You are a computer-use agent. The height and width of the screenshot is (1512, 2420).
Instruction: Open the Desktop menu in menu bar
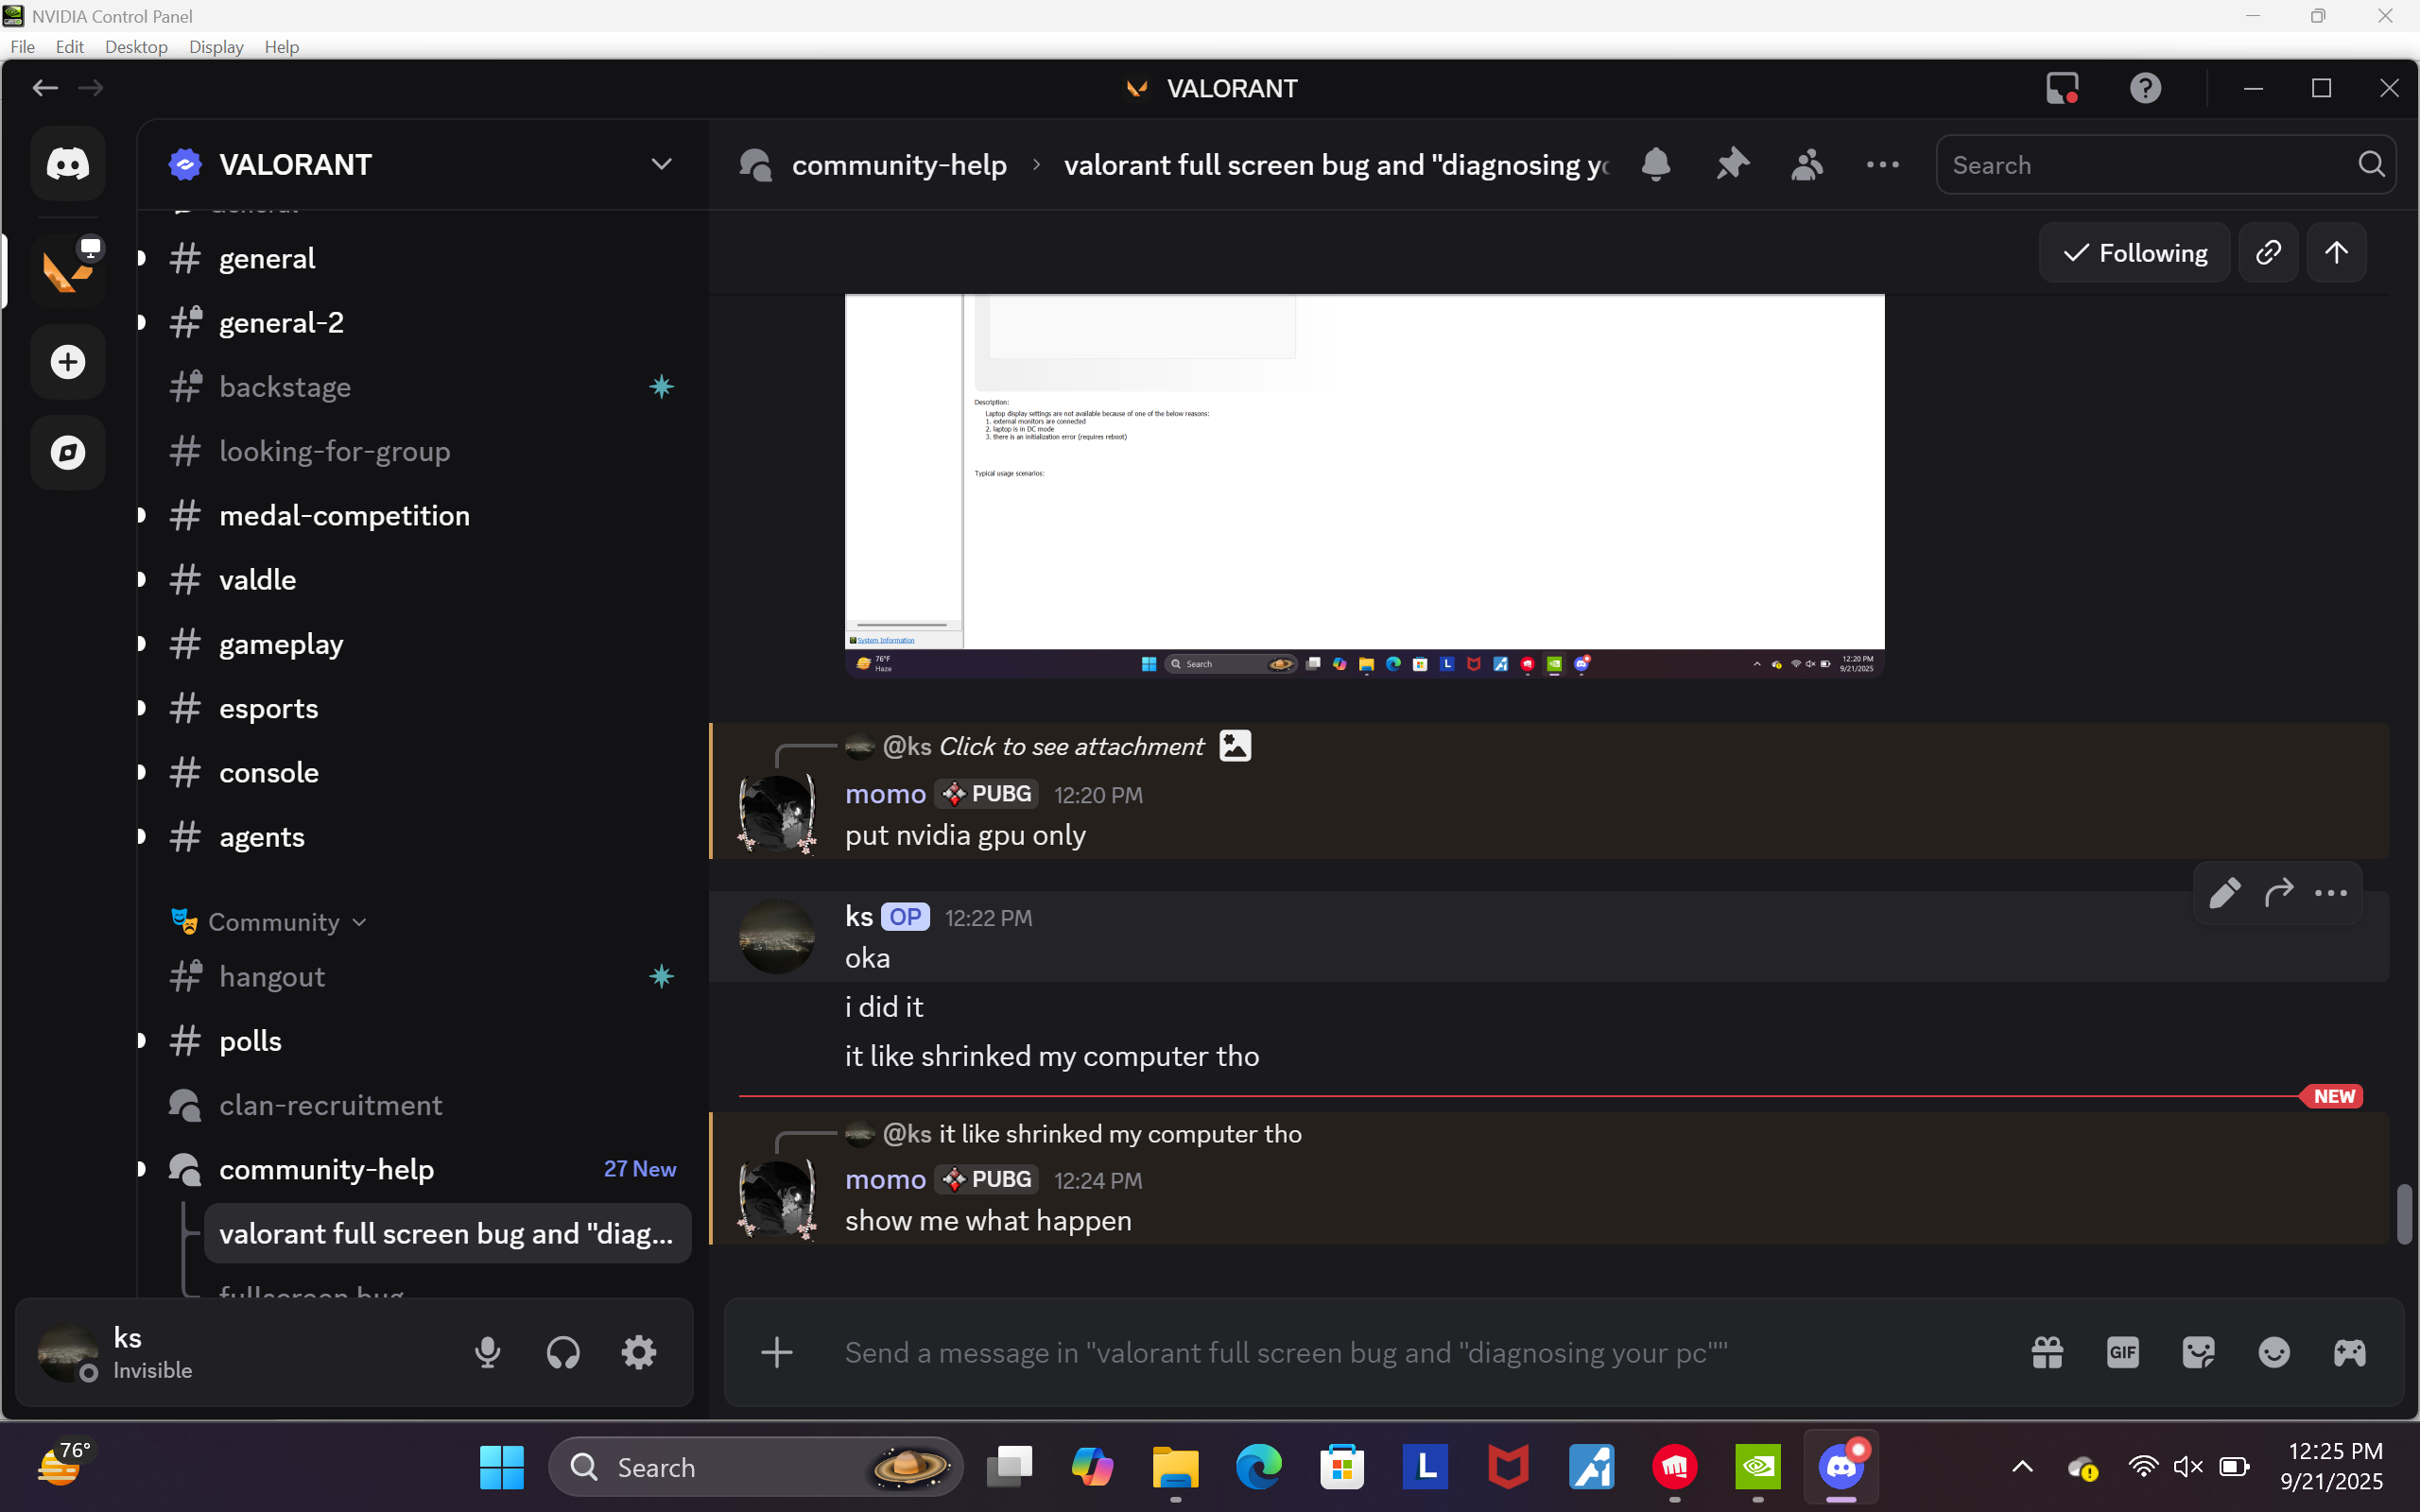pyautogui.click(x=136, y=47)
